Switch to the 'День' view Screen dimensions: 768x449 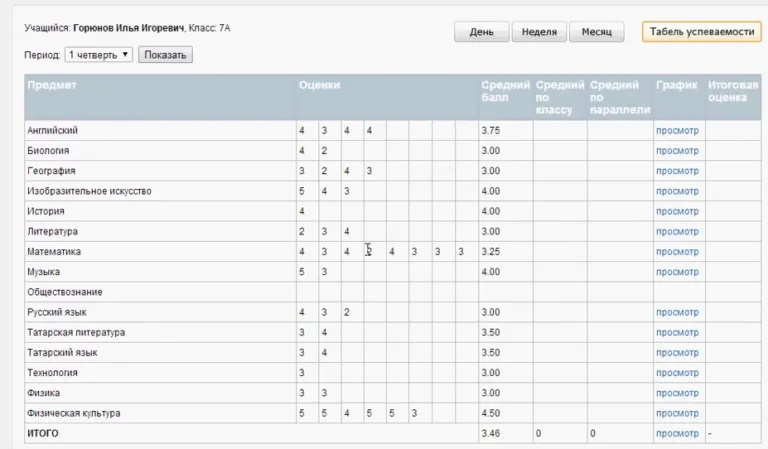[481, 33]
